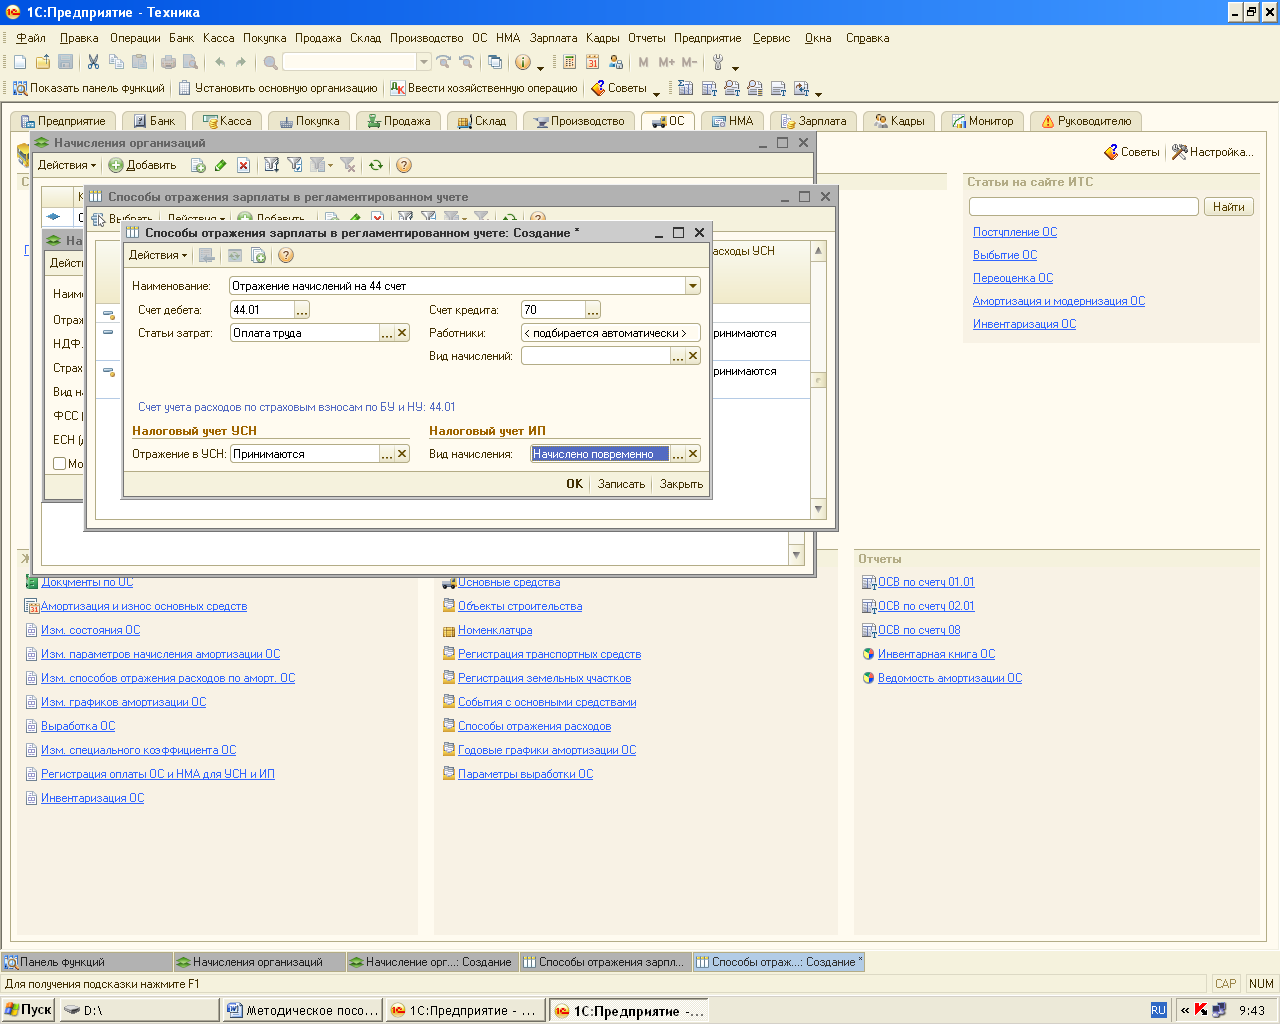The width and height of the screenshot is (1280, 1024).
Task: Click the Наименование input field
Action: pos(457,286)
